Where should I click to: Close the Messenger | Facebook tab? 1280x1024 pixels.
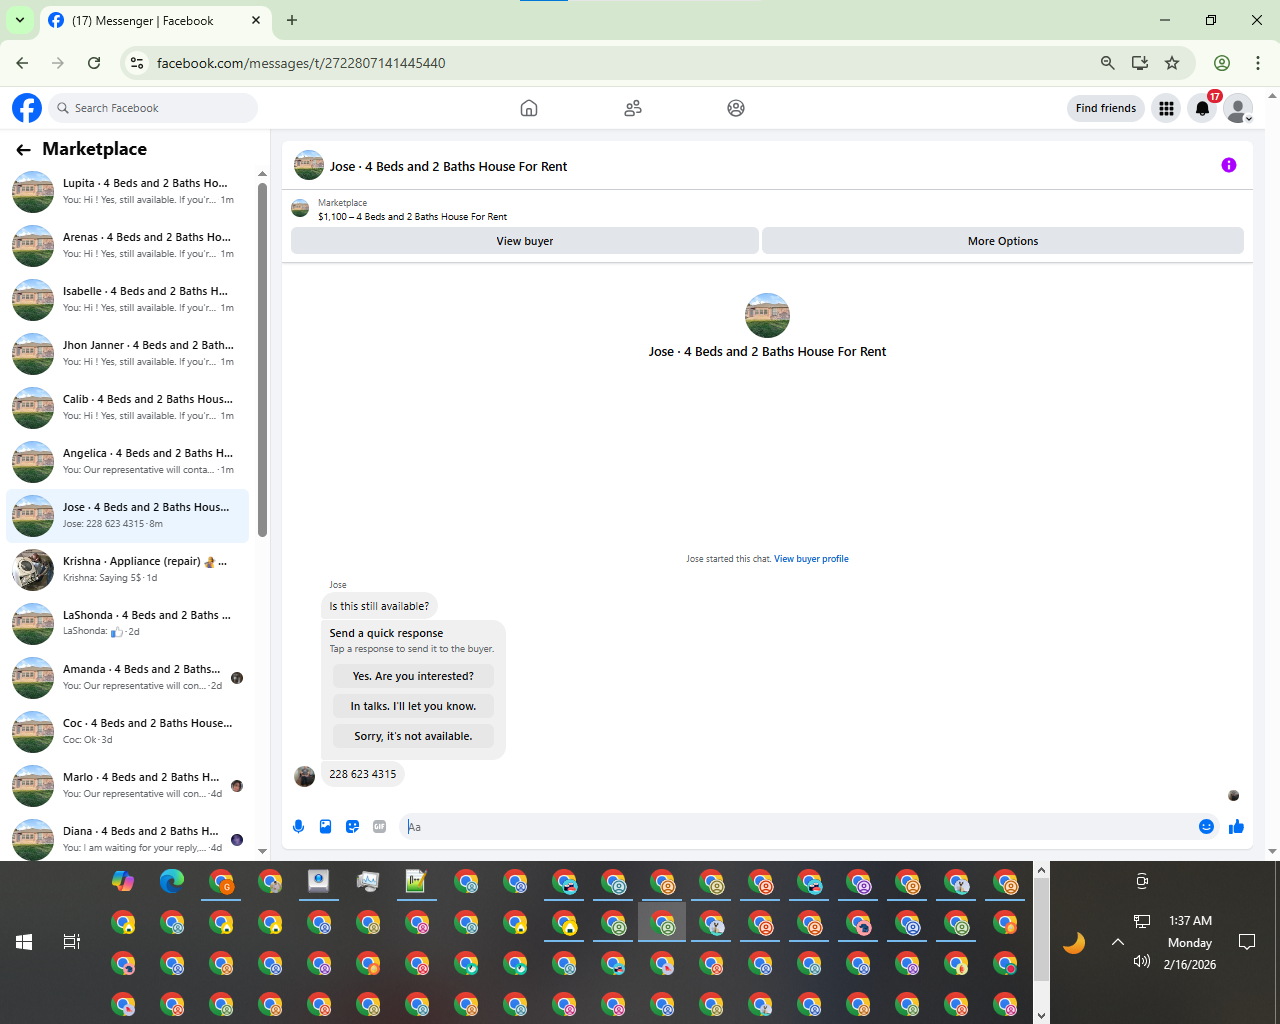pos(256,20)
